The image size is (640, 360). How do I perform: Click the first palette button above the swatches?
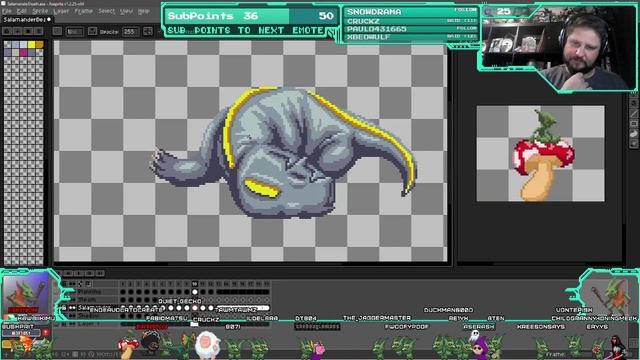(x=7, y=31)
